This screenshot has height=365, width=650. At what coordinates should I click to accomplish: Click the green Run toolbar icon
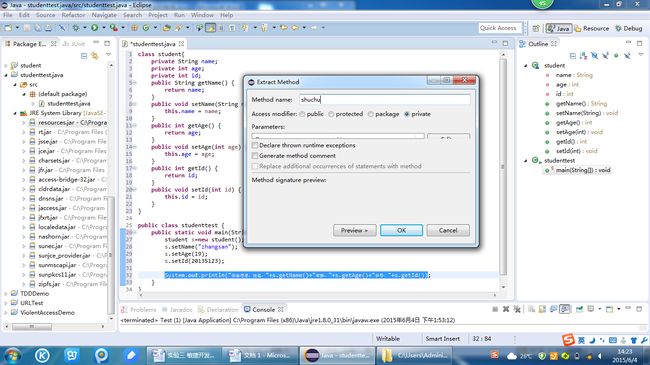95,28
